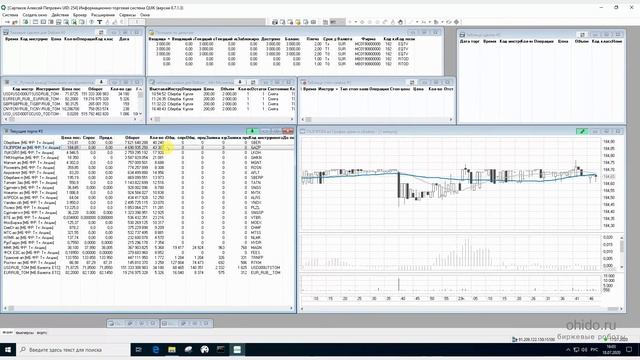Click the terminal app icon on the taskbar

point(221,350)
